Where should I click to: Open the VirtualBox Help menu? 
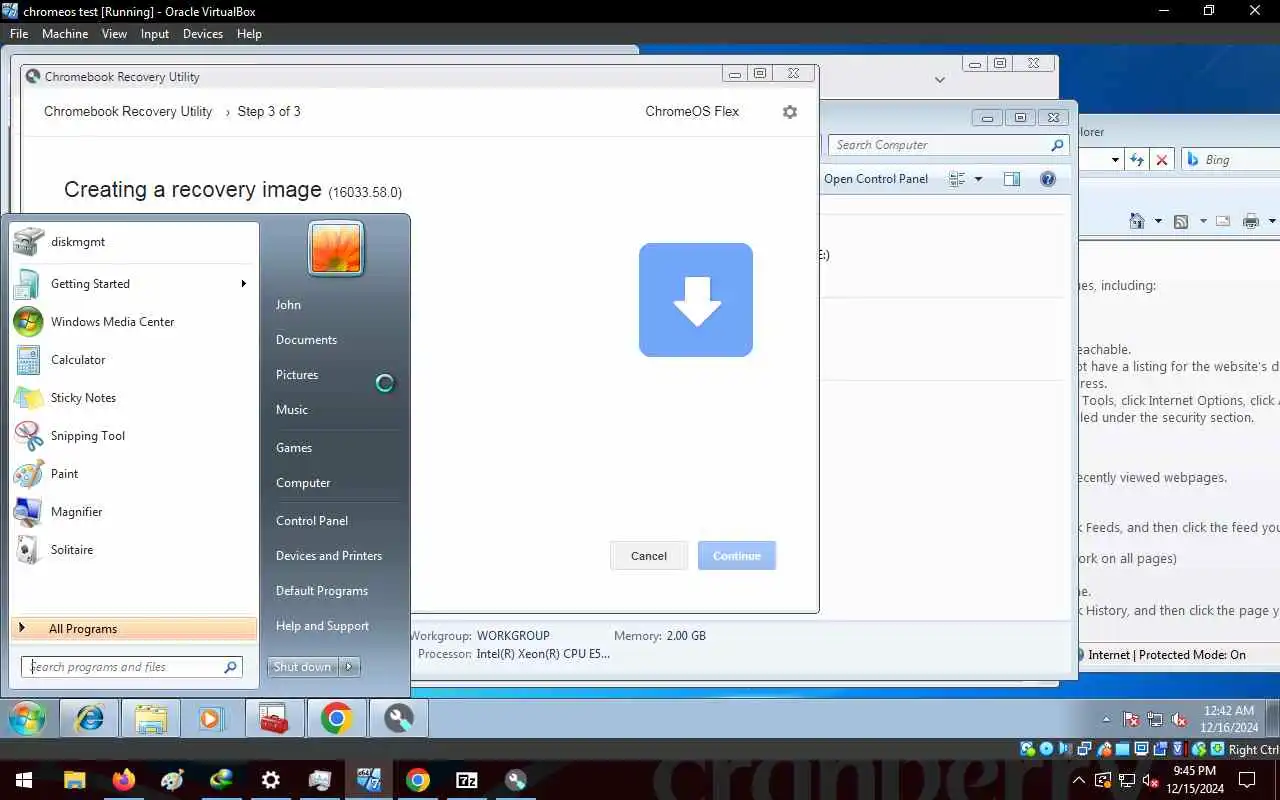[x=249, y=34]
